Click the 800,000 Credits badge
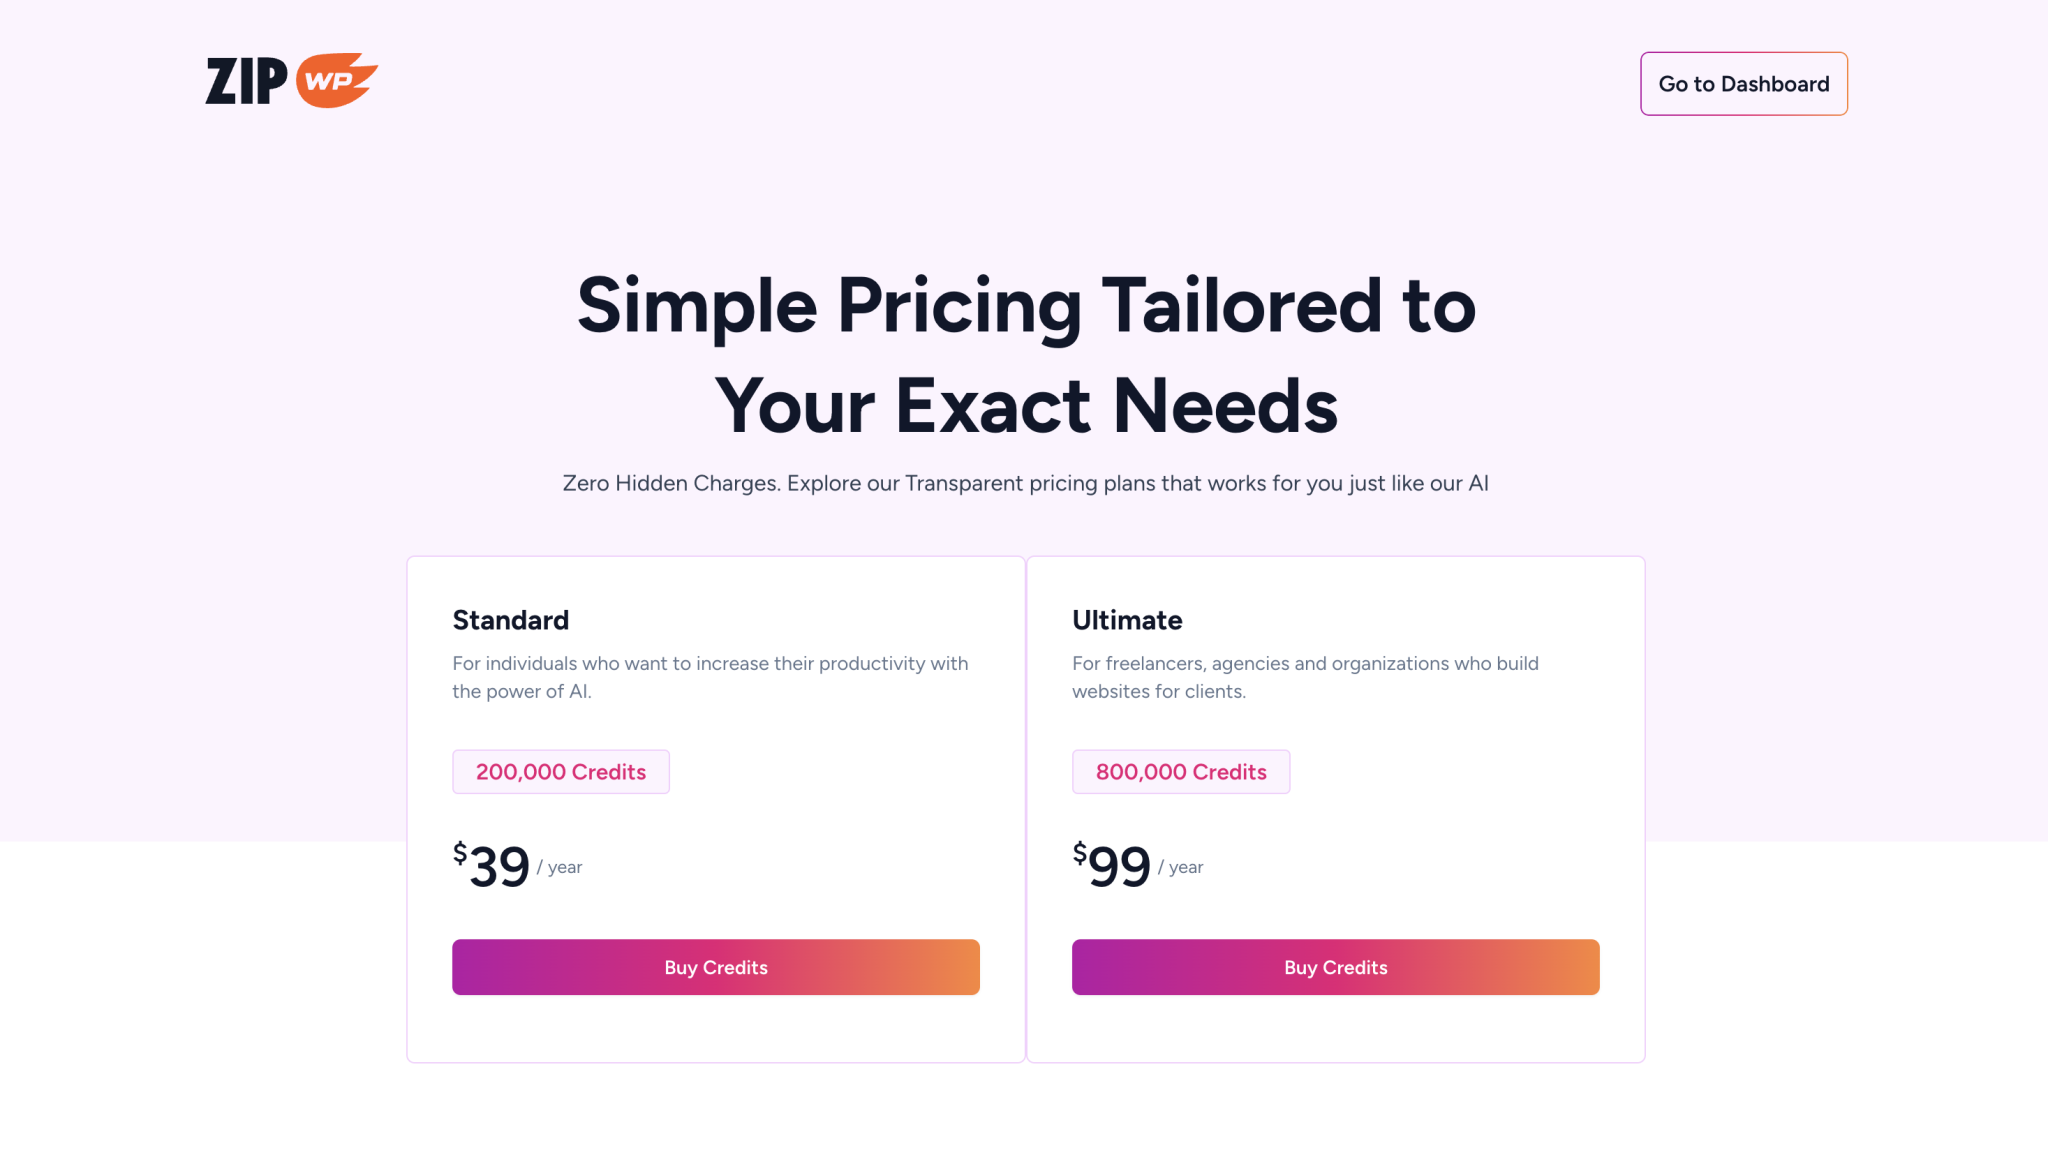 (x=1181, y=771)
